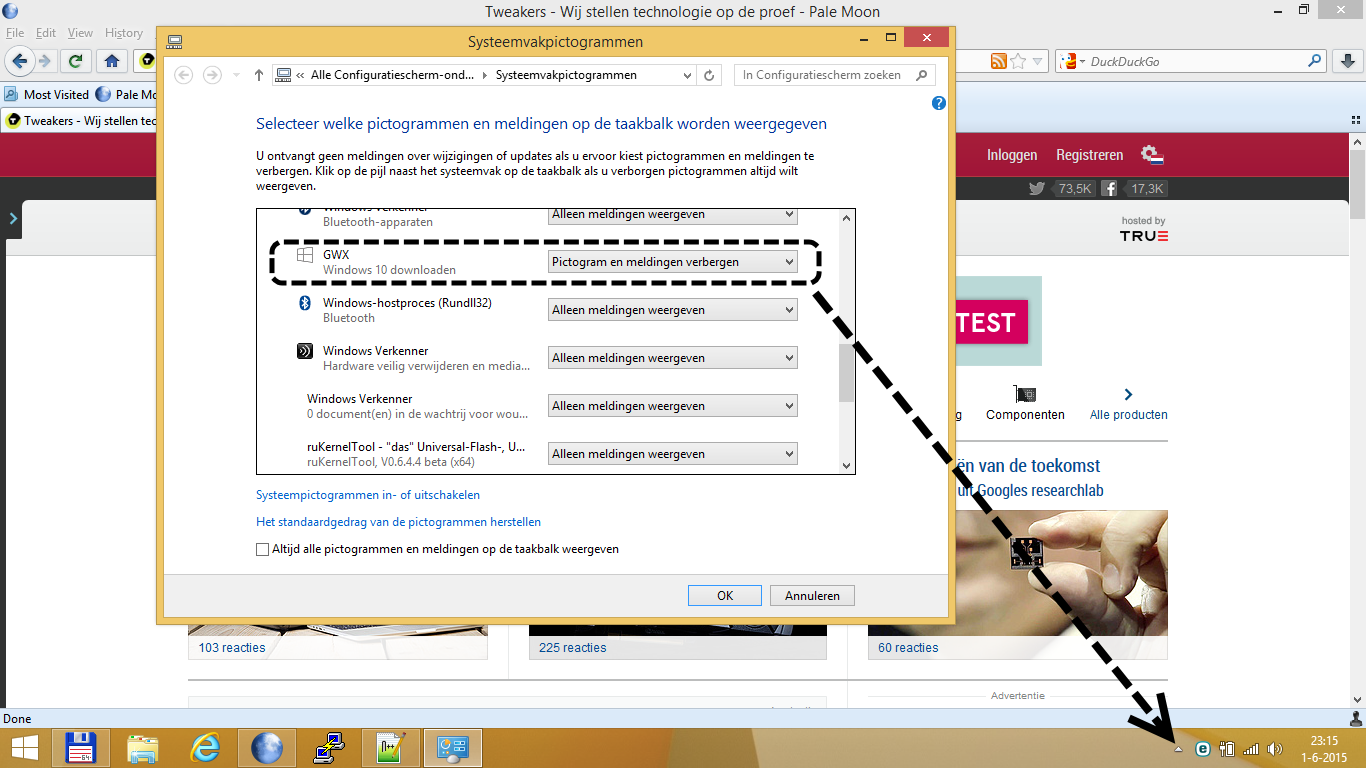This screenshot has width=1366, height=768.
Task: Click the safely remove hardware icon
Action: [x=305, y=352]
